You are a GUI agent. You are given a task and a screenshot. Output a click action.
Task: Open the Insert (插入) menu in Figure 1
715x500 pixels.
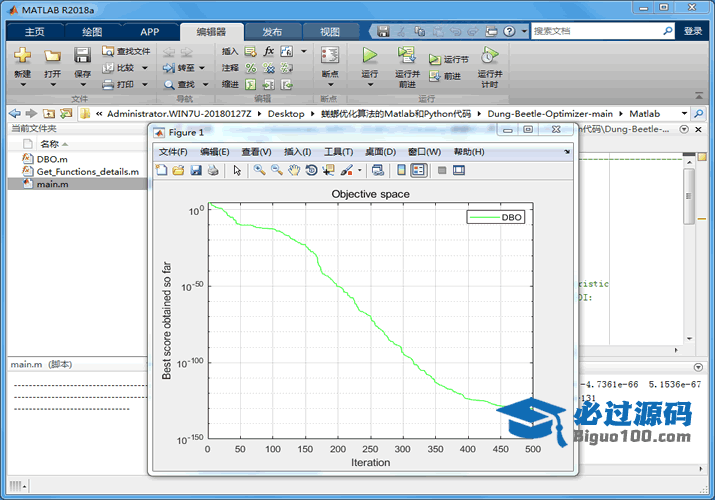coord(297,152)
